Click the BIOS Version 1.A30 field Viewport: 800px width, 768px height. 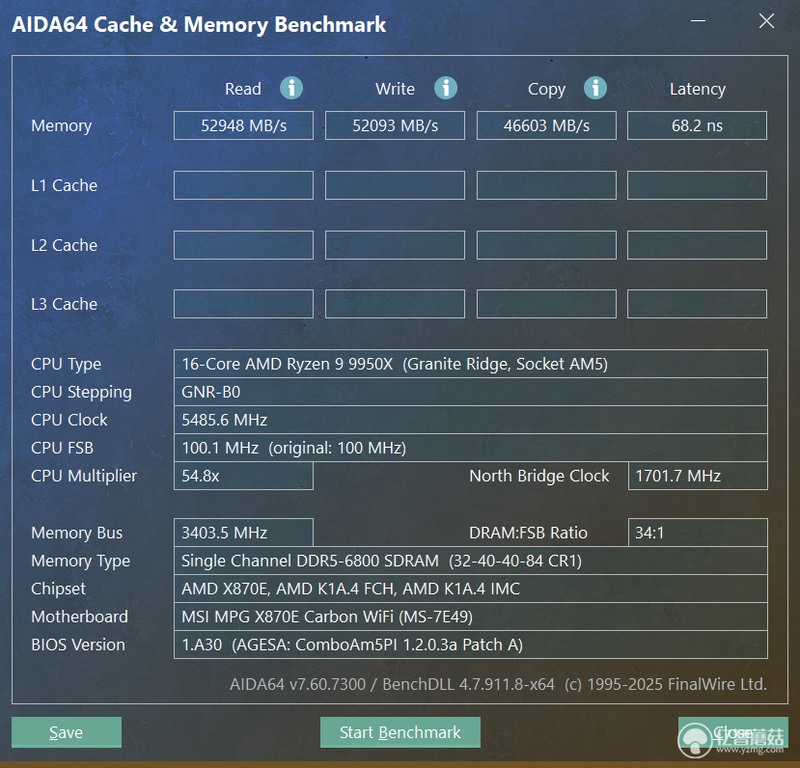click(470, 645)
